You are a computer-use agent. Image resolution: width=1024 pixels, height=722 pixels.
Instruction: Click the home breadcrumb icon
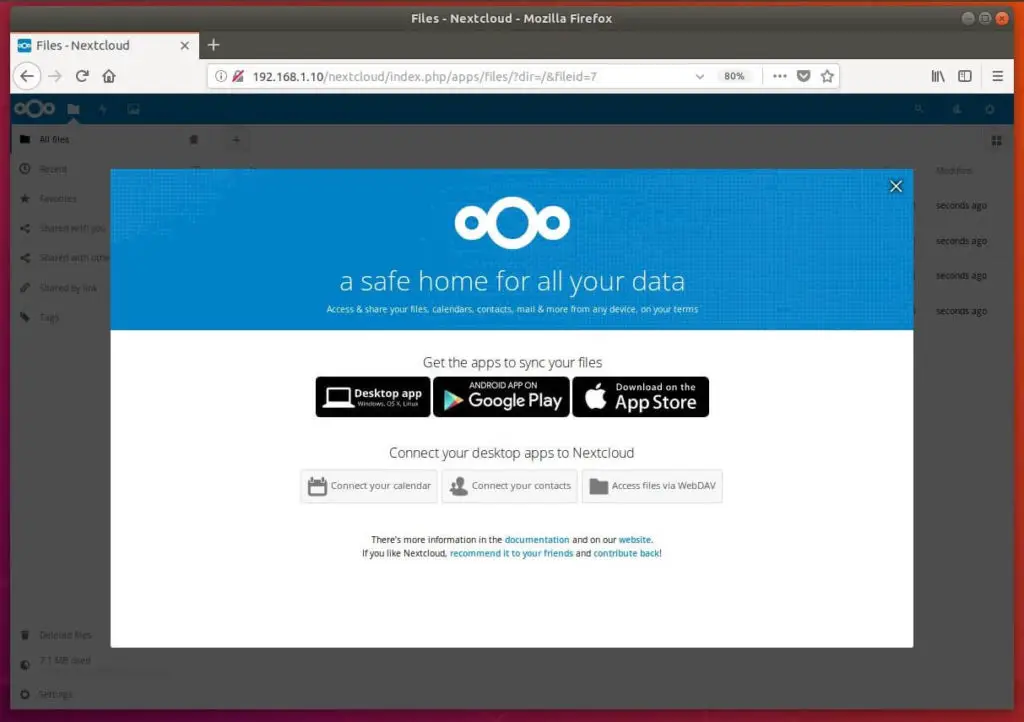[x=194, y=140]
